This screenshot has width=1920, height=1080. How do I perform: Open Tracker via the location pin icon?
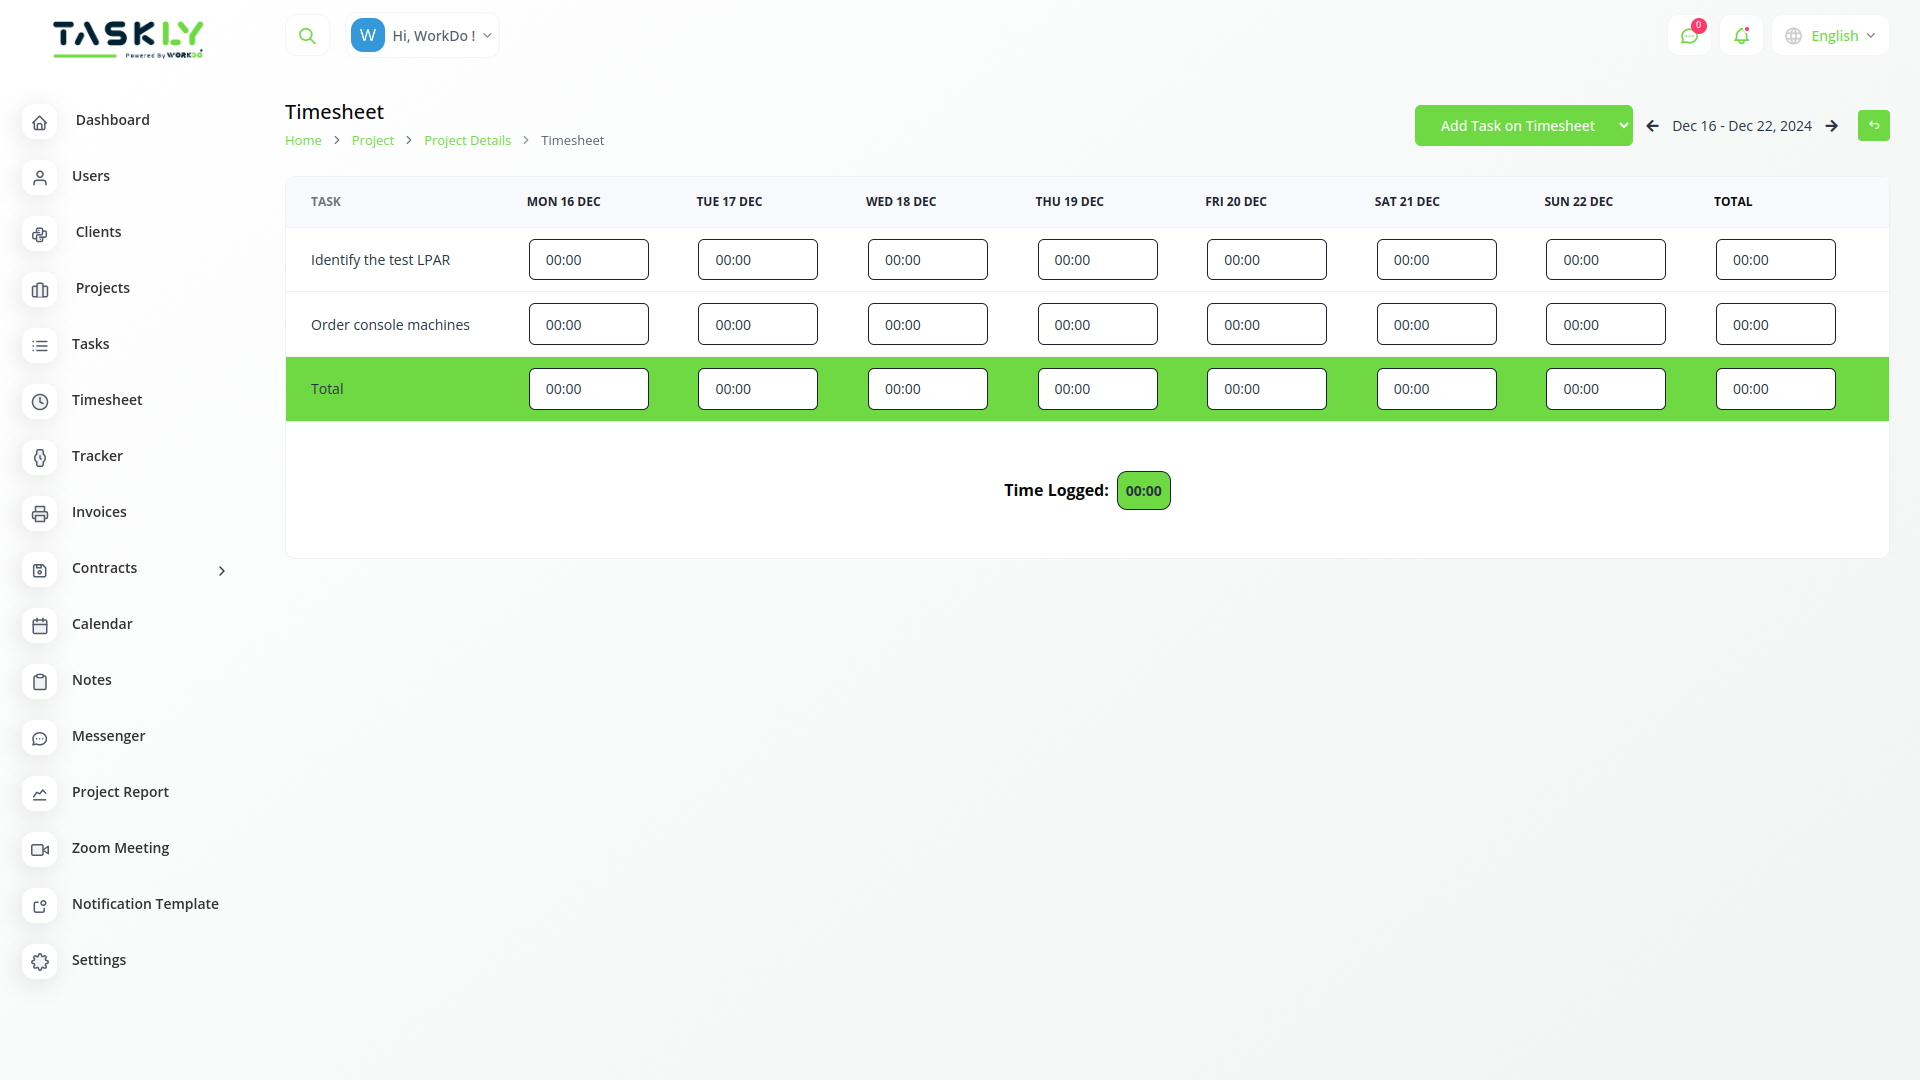coord(39,458)
